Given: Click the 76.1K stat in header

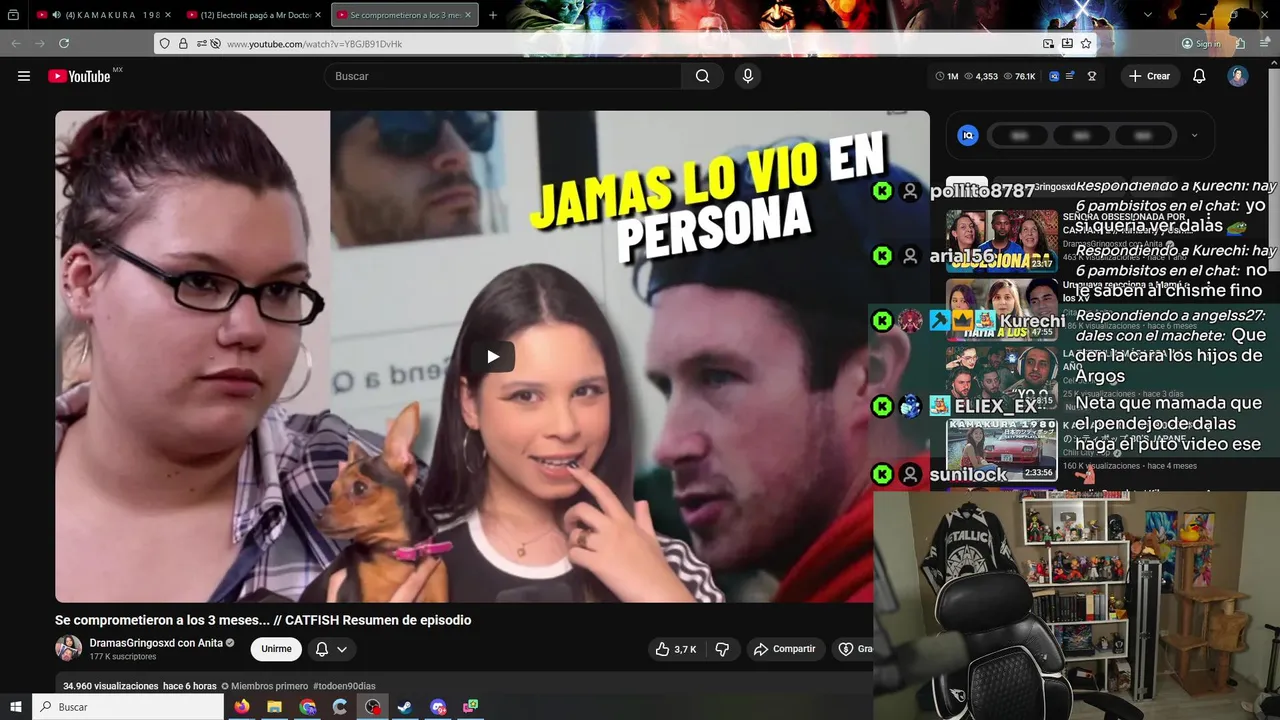Looking at the screenshot, I should 1020,76.
